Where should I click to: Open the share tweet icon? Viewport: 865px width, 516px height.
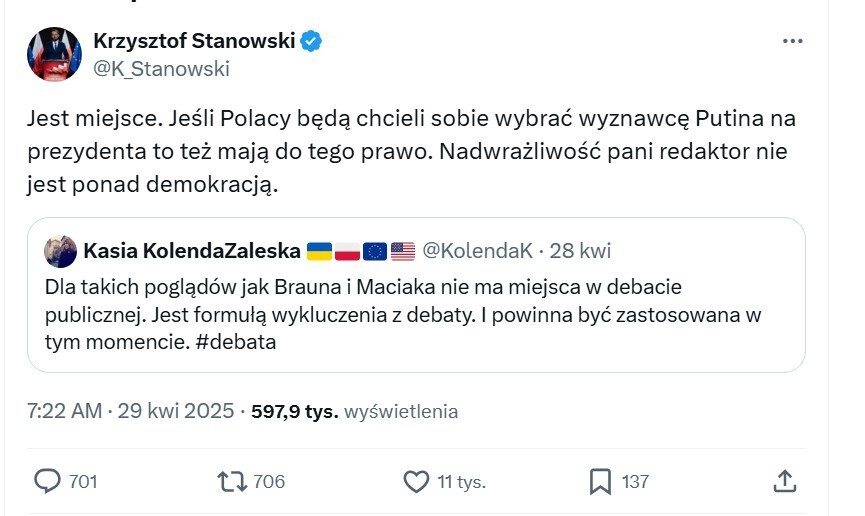[785, 481]
